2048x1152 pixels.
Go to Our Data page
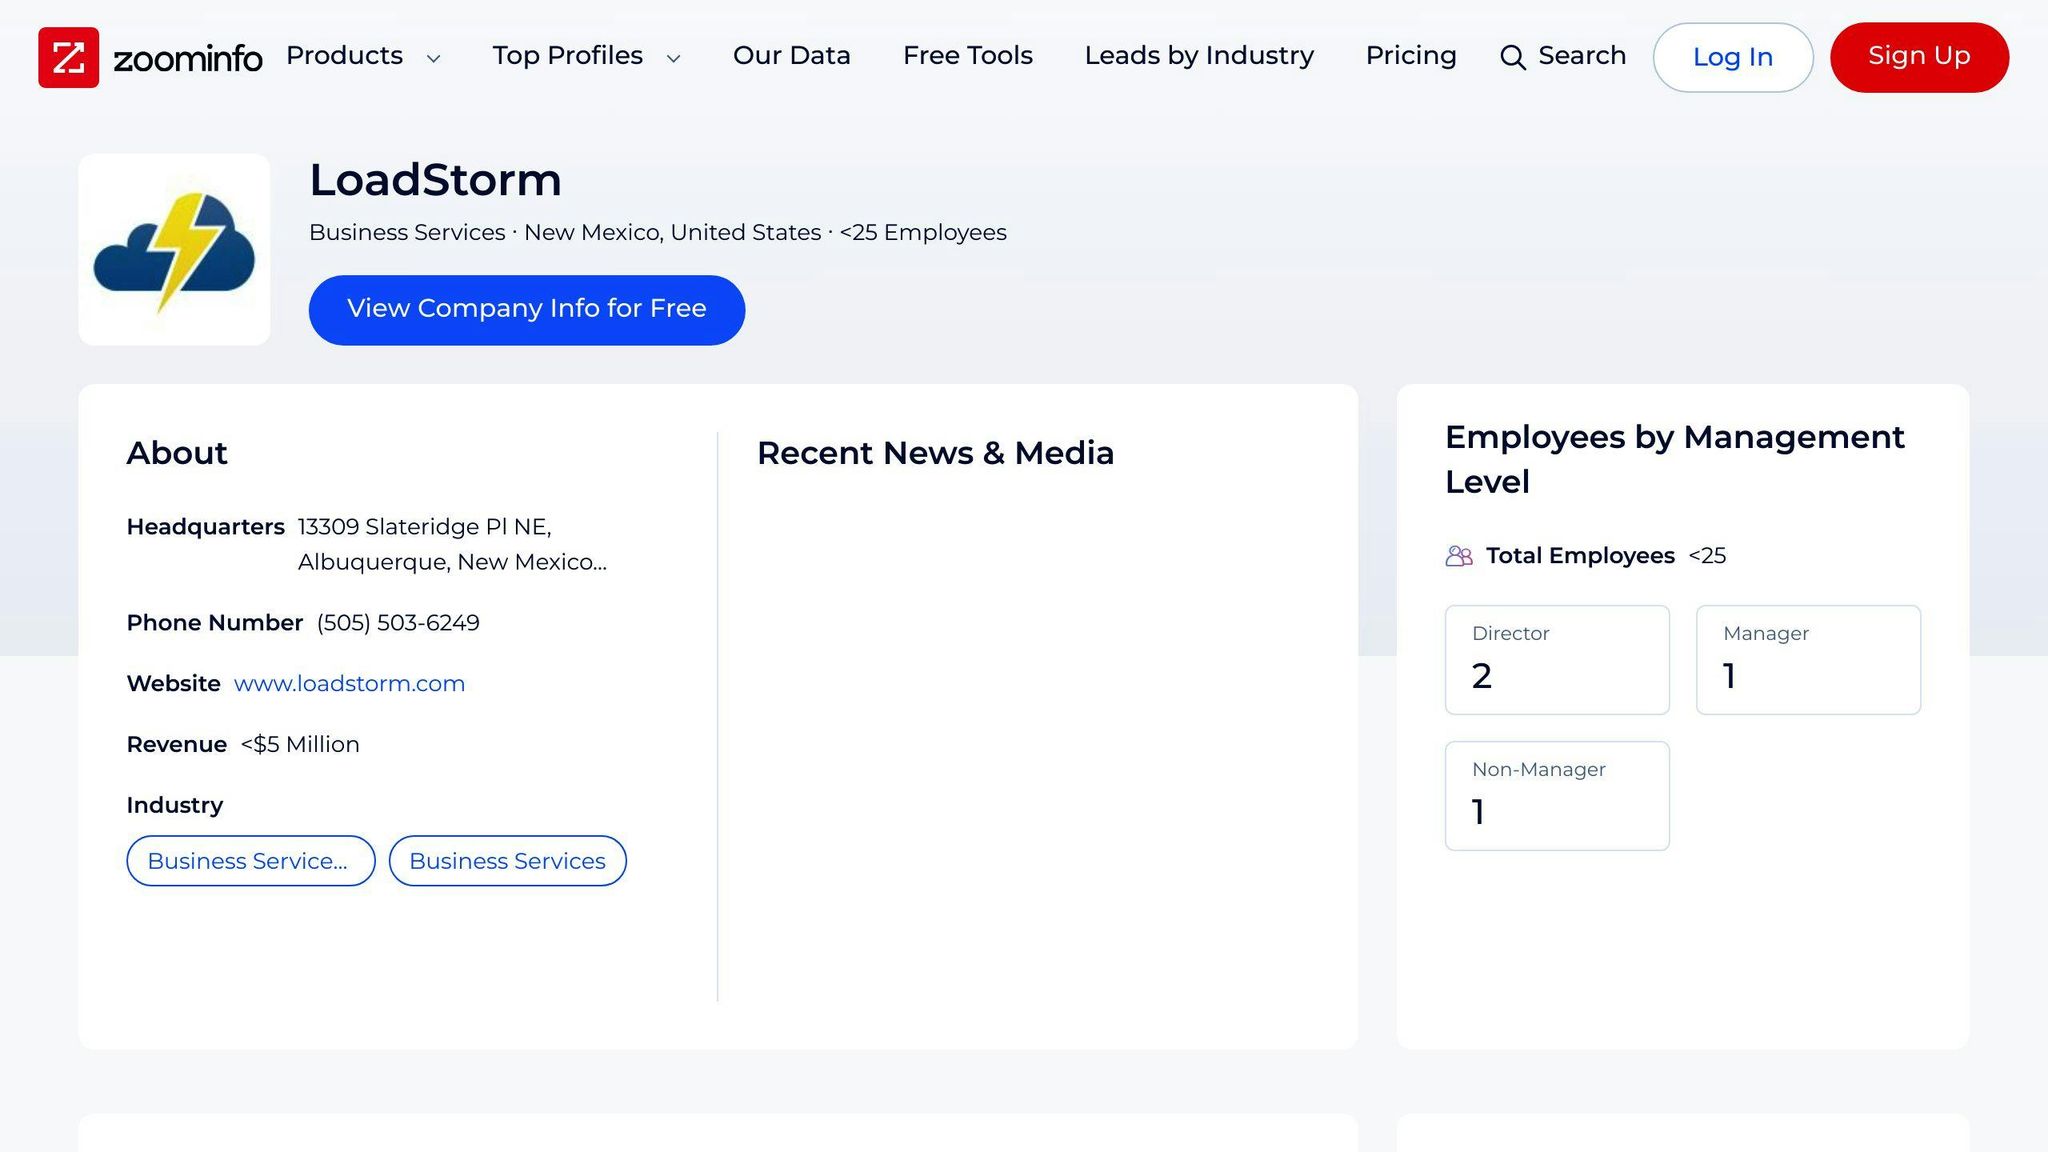[x=791, y=55]
